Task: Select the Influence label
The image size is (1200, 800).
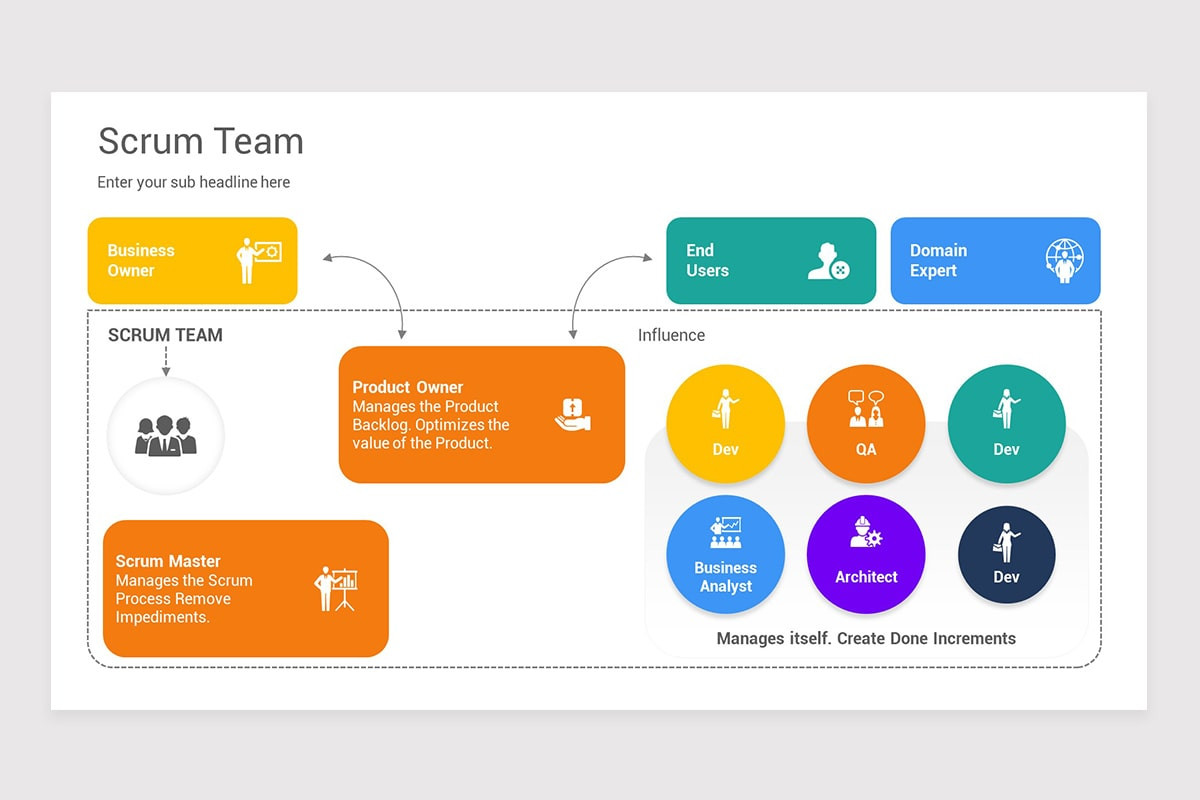Action: [671, 335]
